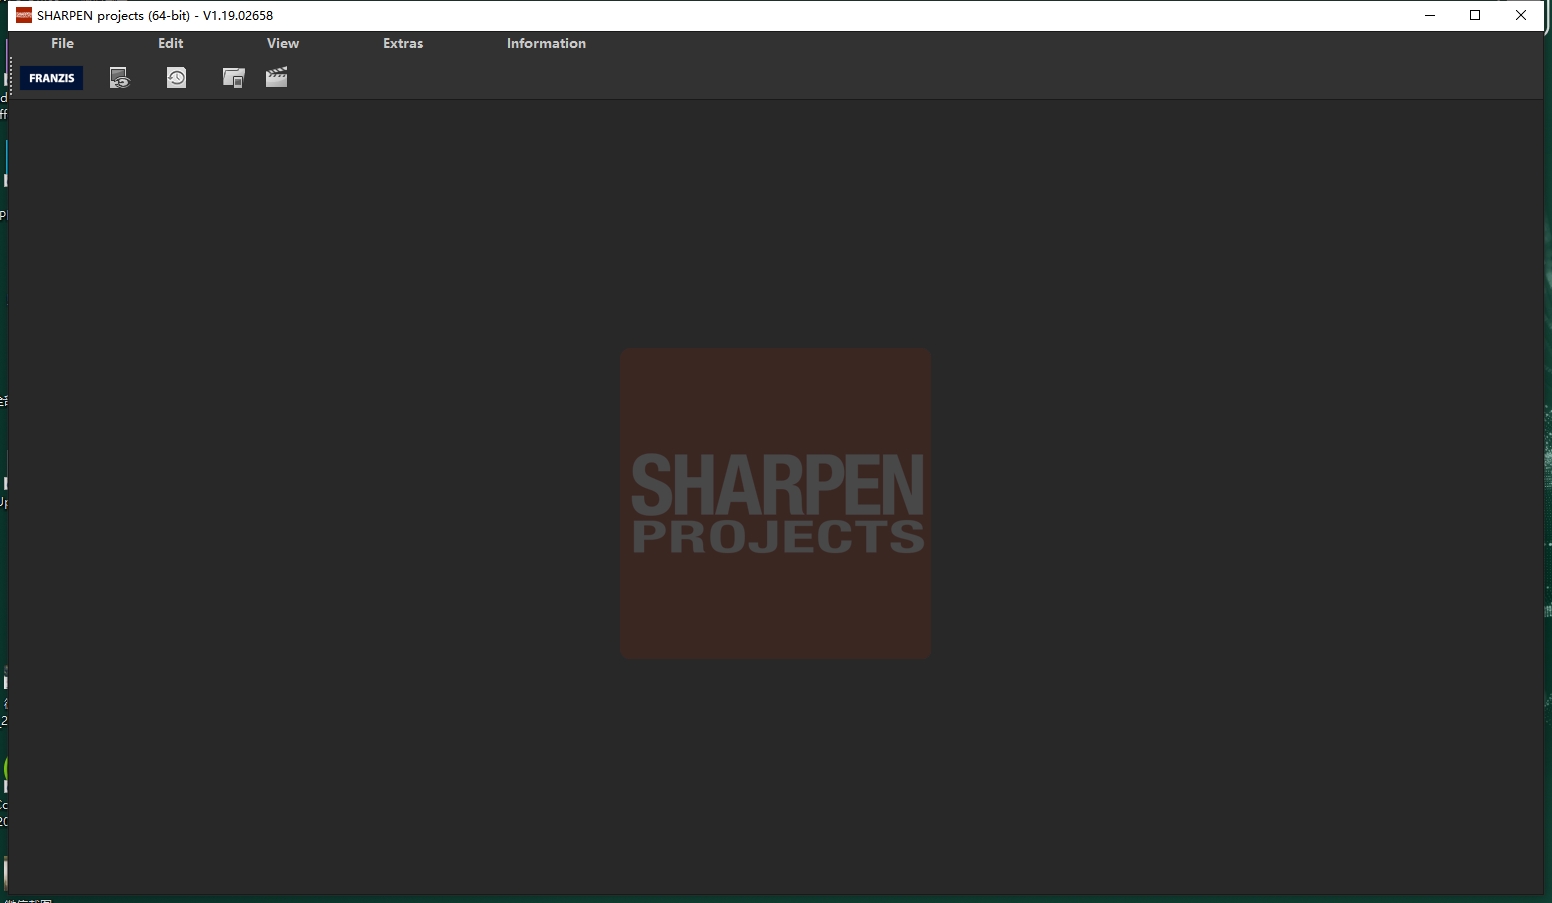Open the folder batch browser icon

(x=233, y=78)
